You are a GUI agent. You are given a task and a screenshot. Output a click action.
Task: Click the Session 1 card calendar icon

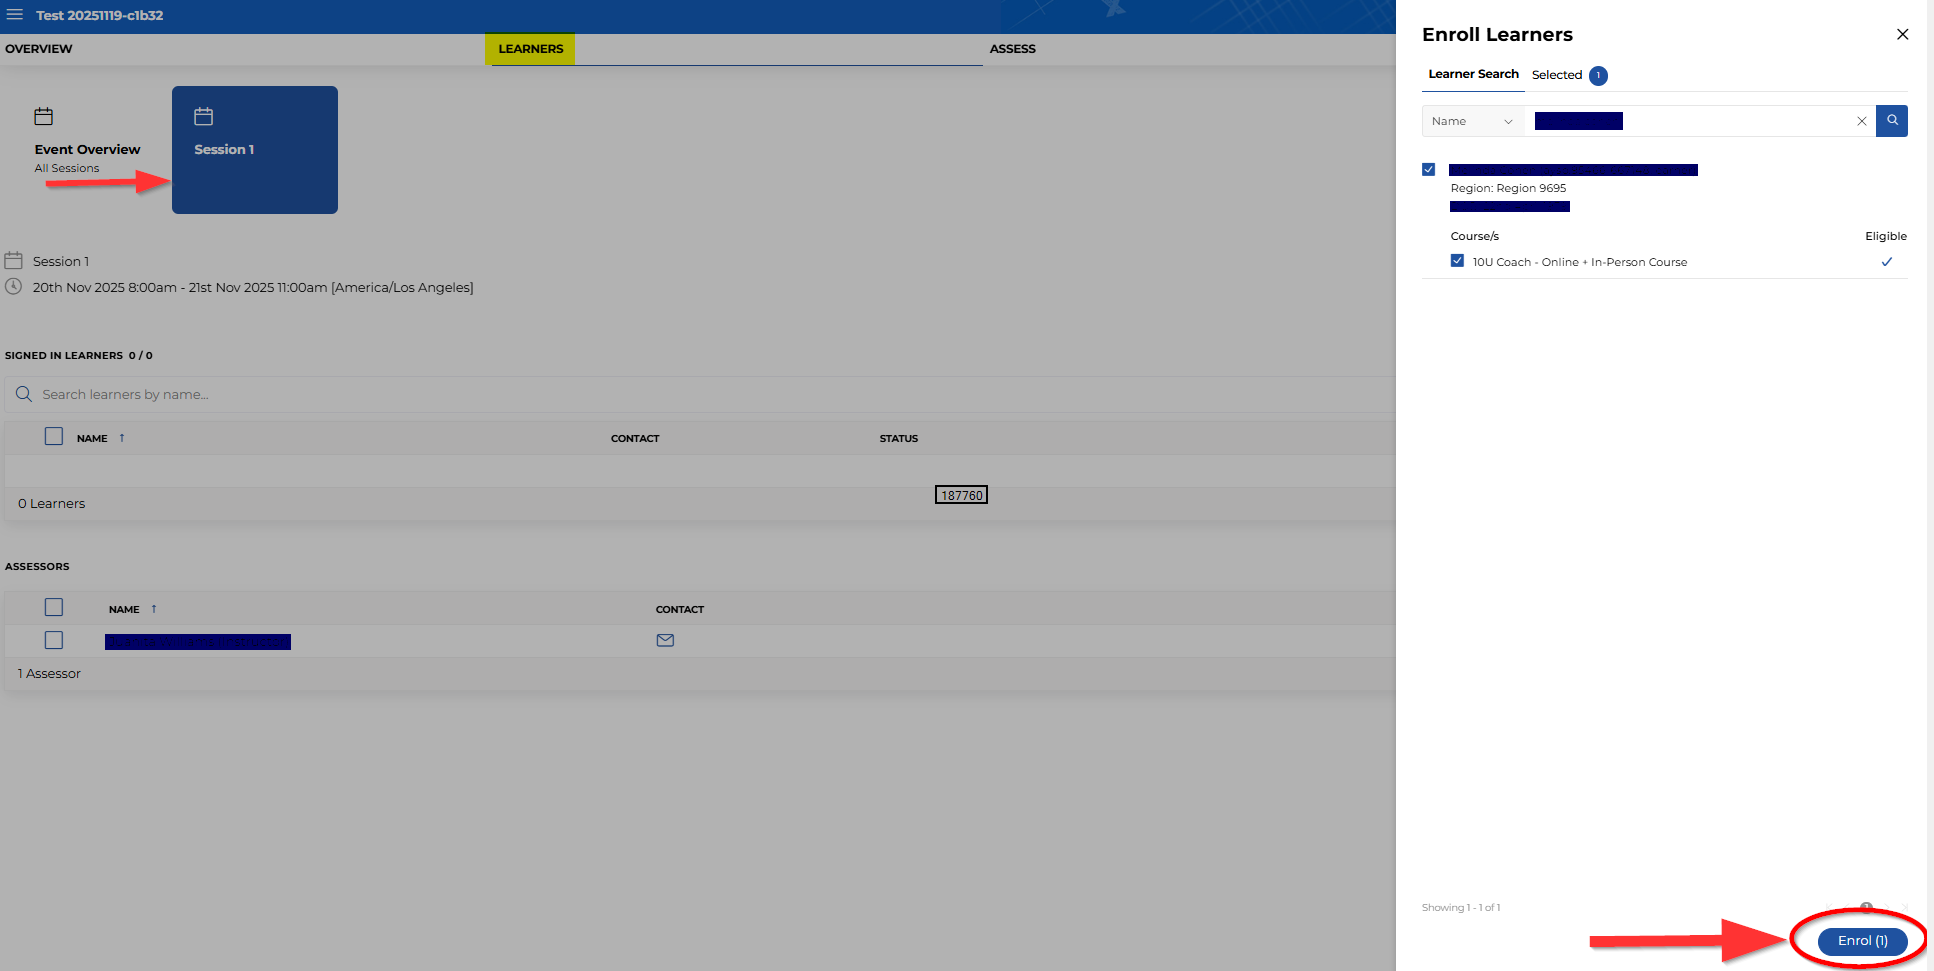tap(204, 117)
